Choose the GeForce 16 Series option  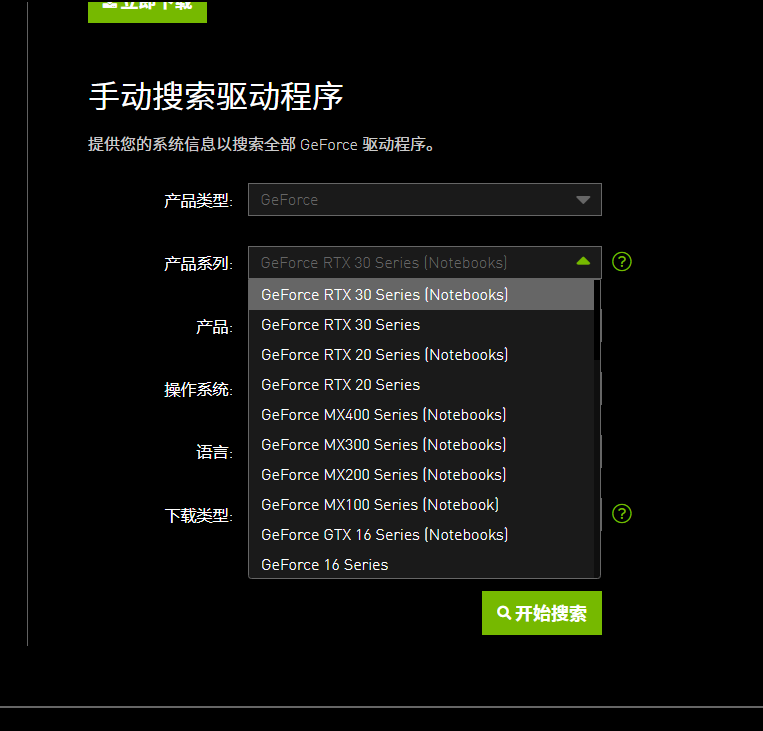pyautogui.click(x=421, y=565)
